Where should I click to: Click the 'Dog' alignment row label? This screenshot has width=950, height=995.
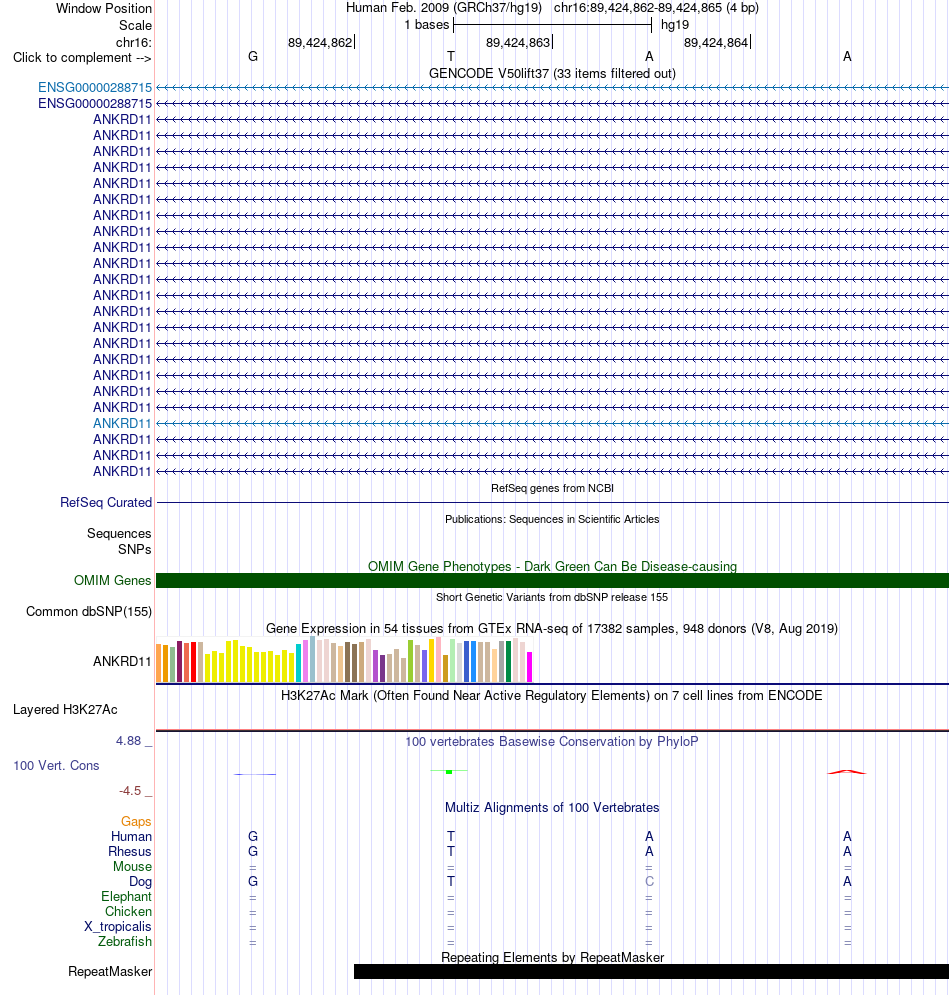click(x=140, y=881)
